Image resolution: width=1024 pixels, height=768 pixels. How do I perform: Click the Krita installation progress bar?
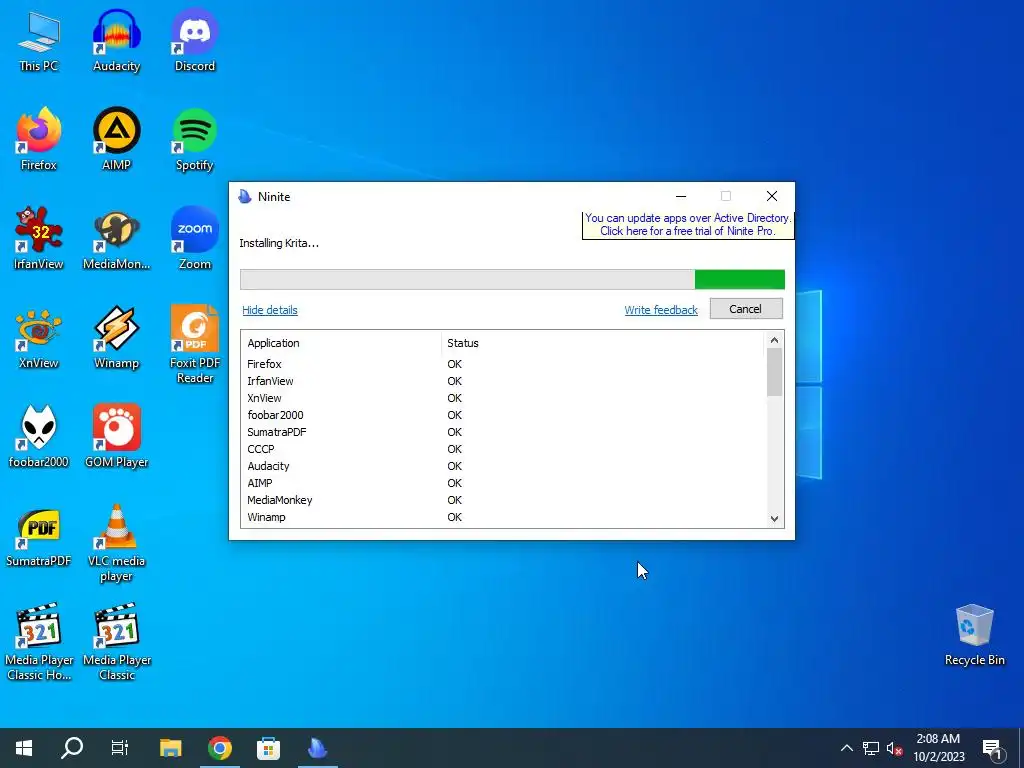coord(512,279)
